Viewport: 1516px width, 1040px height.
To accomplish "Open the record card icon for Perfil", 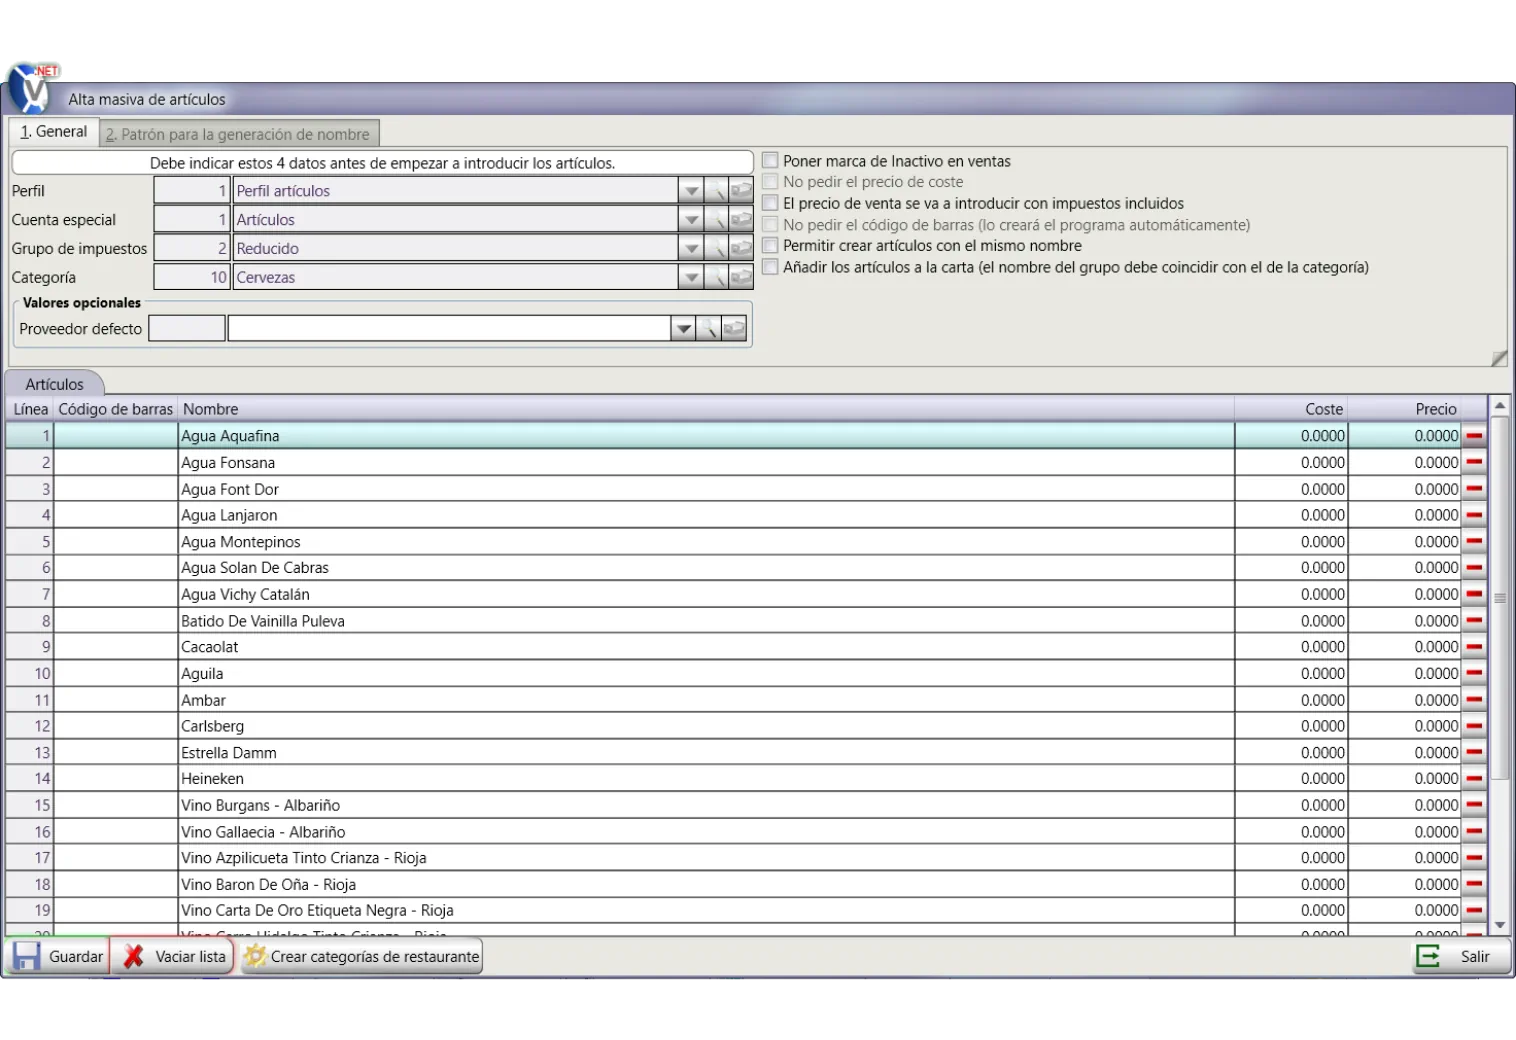I will pyautogui.click(x=741, y=190).
